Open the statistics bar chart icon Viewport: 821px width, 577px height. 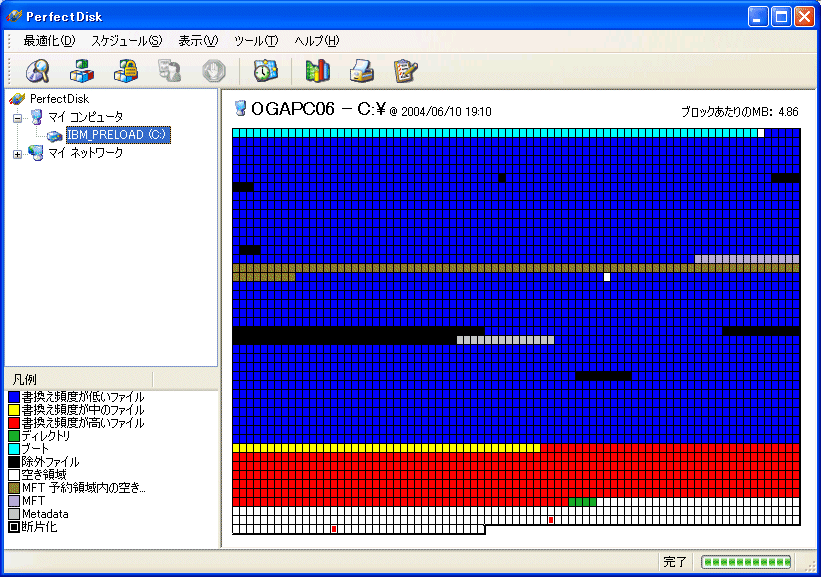(x=317, y=71)
